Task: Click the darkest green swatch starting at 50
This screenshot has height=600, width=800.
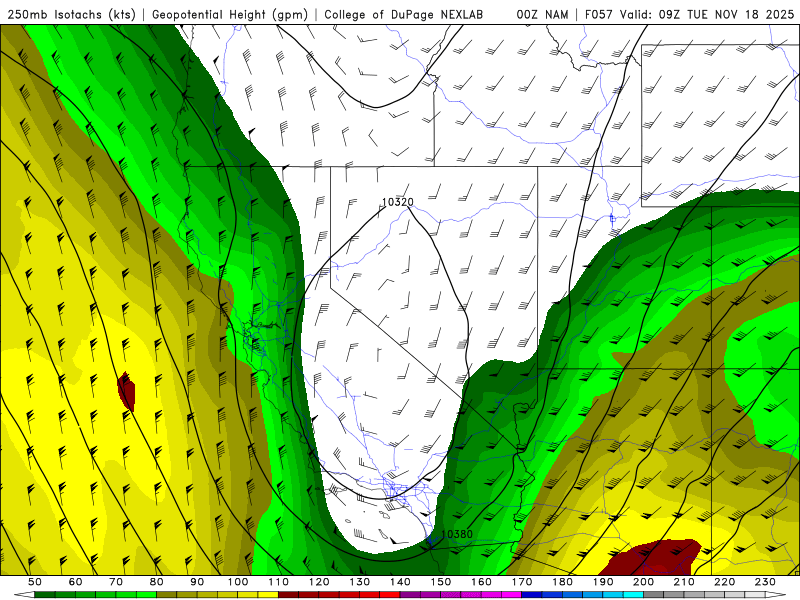Action: [45, 595]
